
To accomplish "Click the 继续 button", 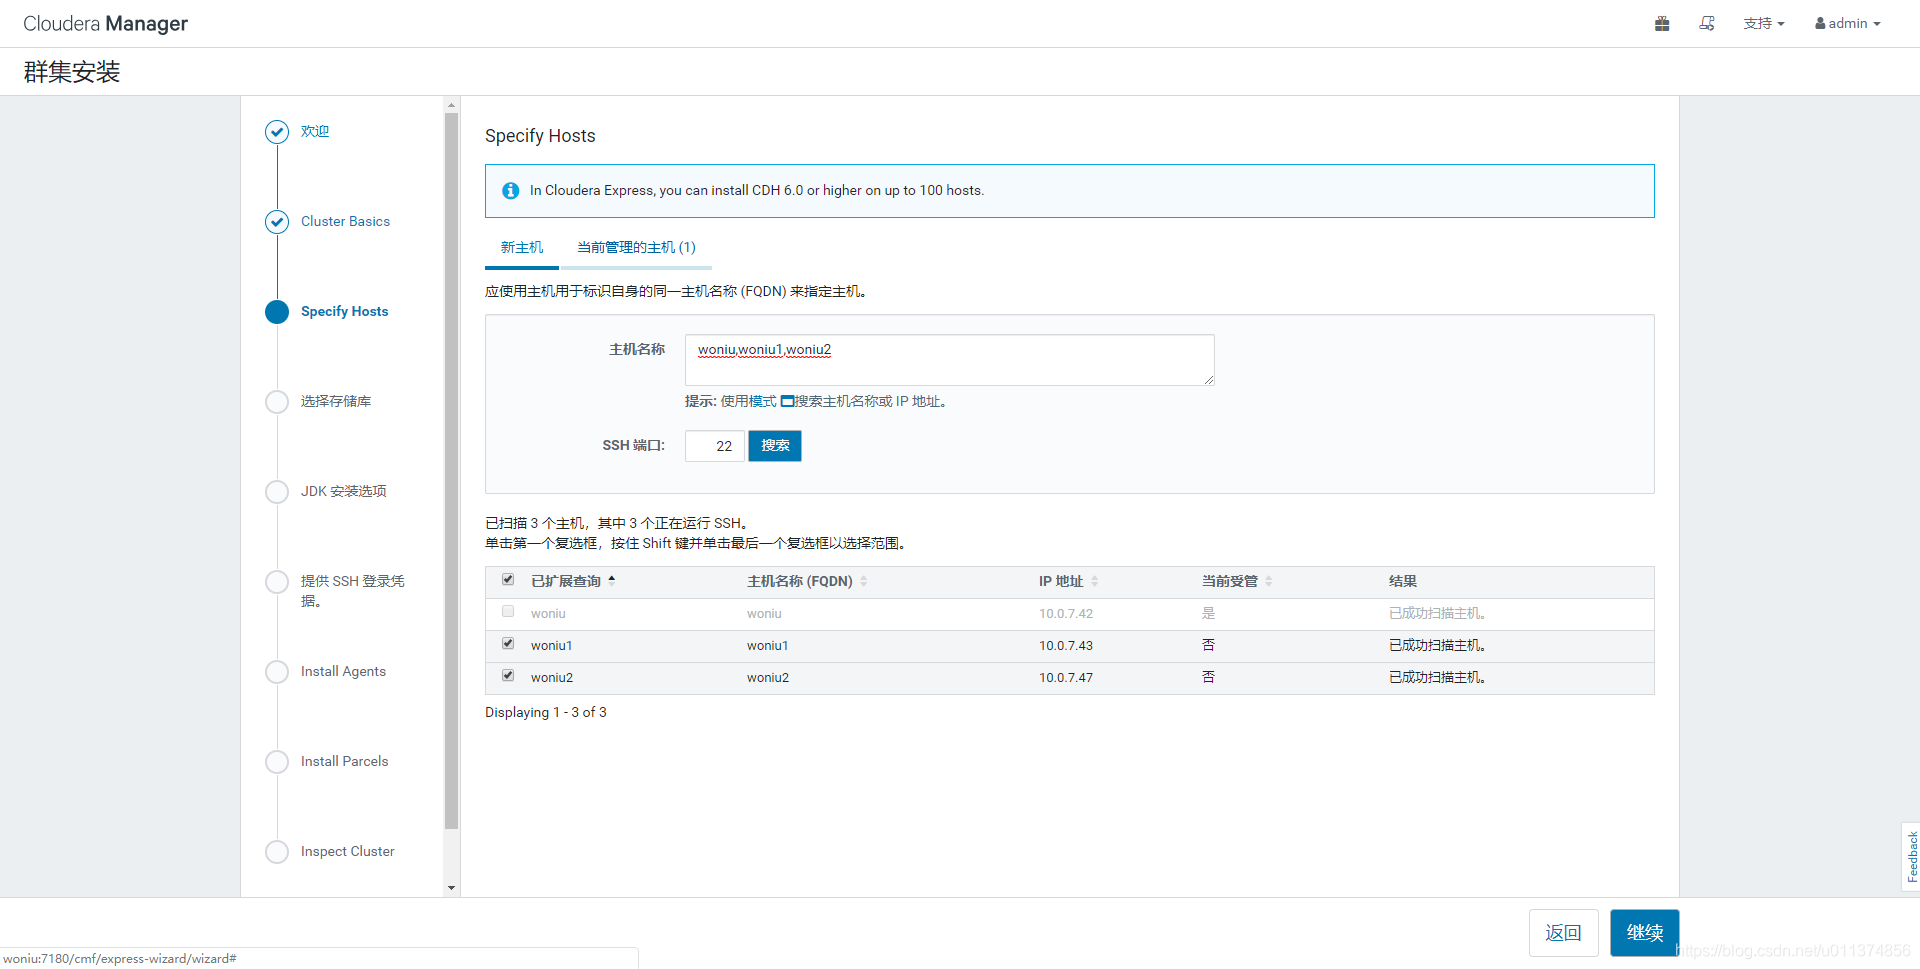I will pos(1645,933).
